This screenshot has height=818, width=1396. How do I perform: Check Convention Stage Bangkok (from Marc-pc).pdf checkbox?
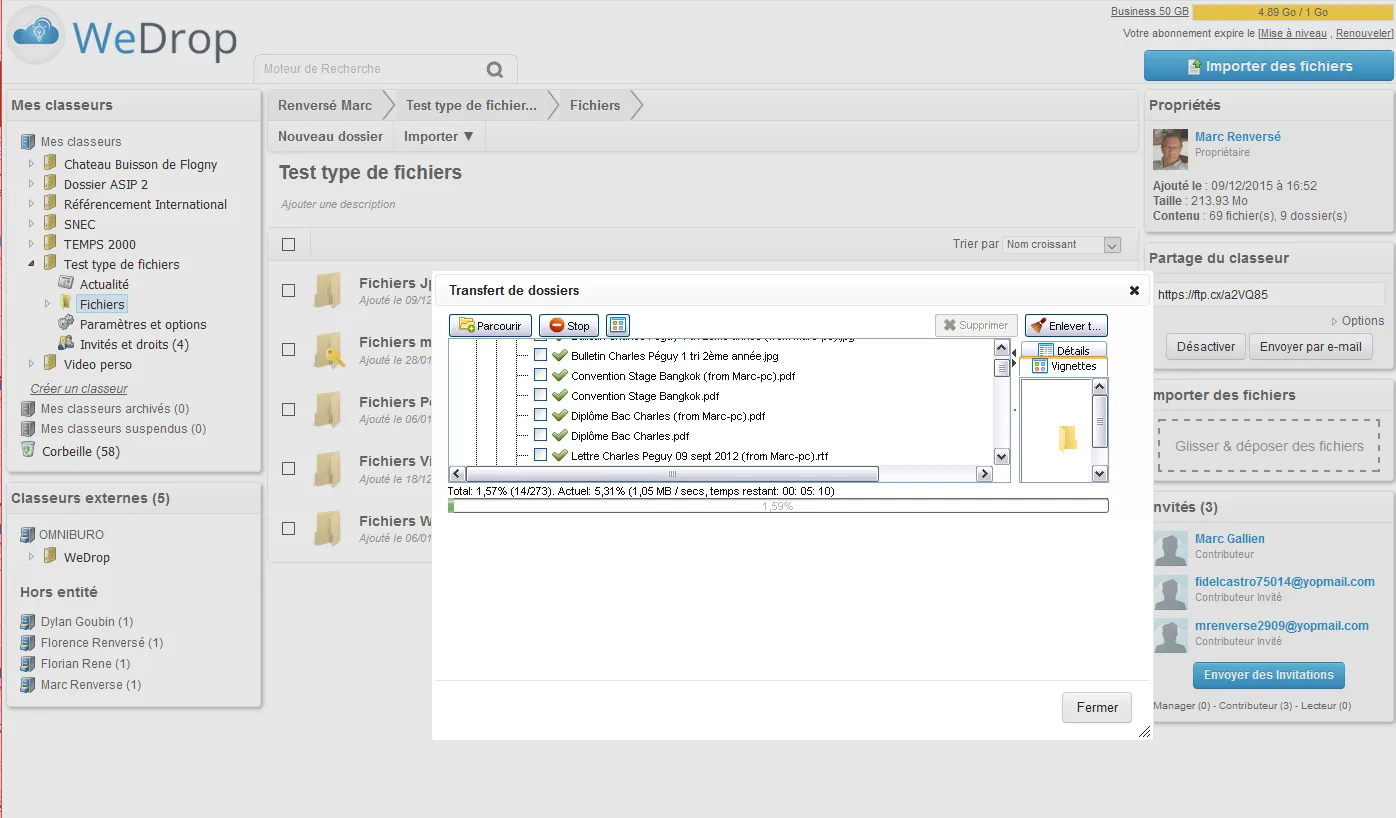(541, 375)
